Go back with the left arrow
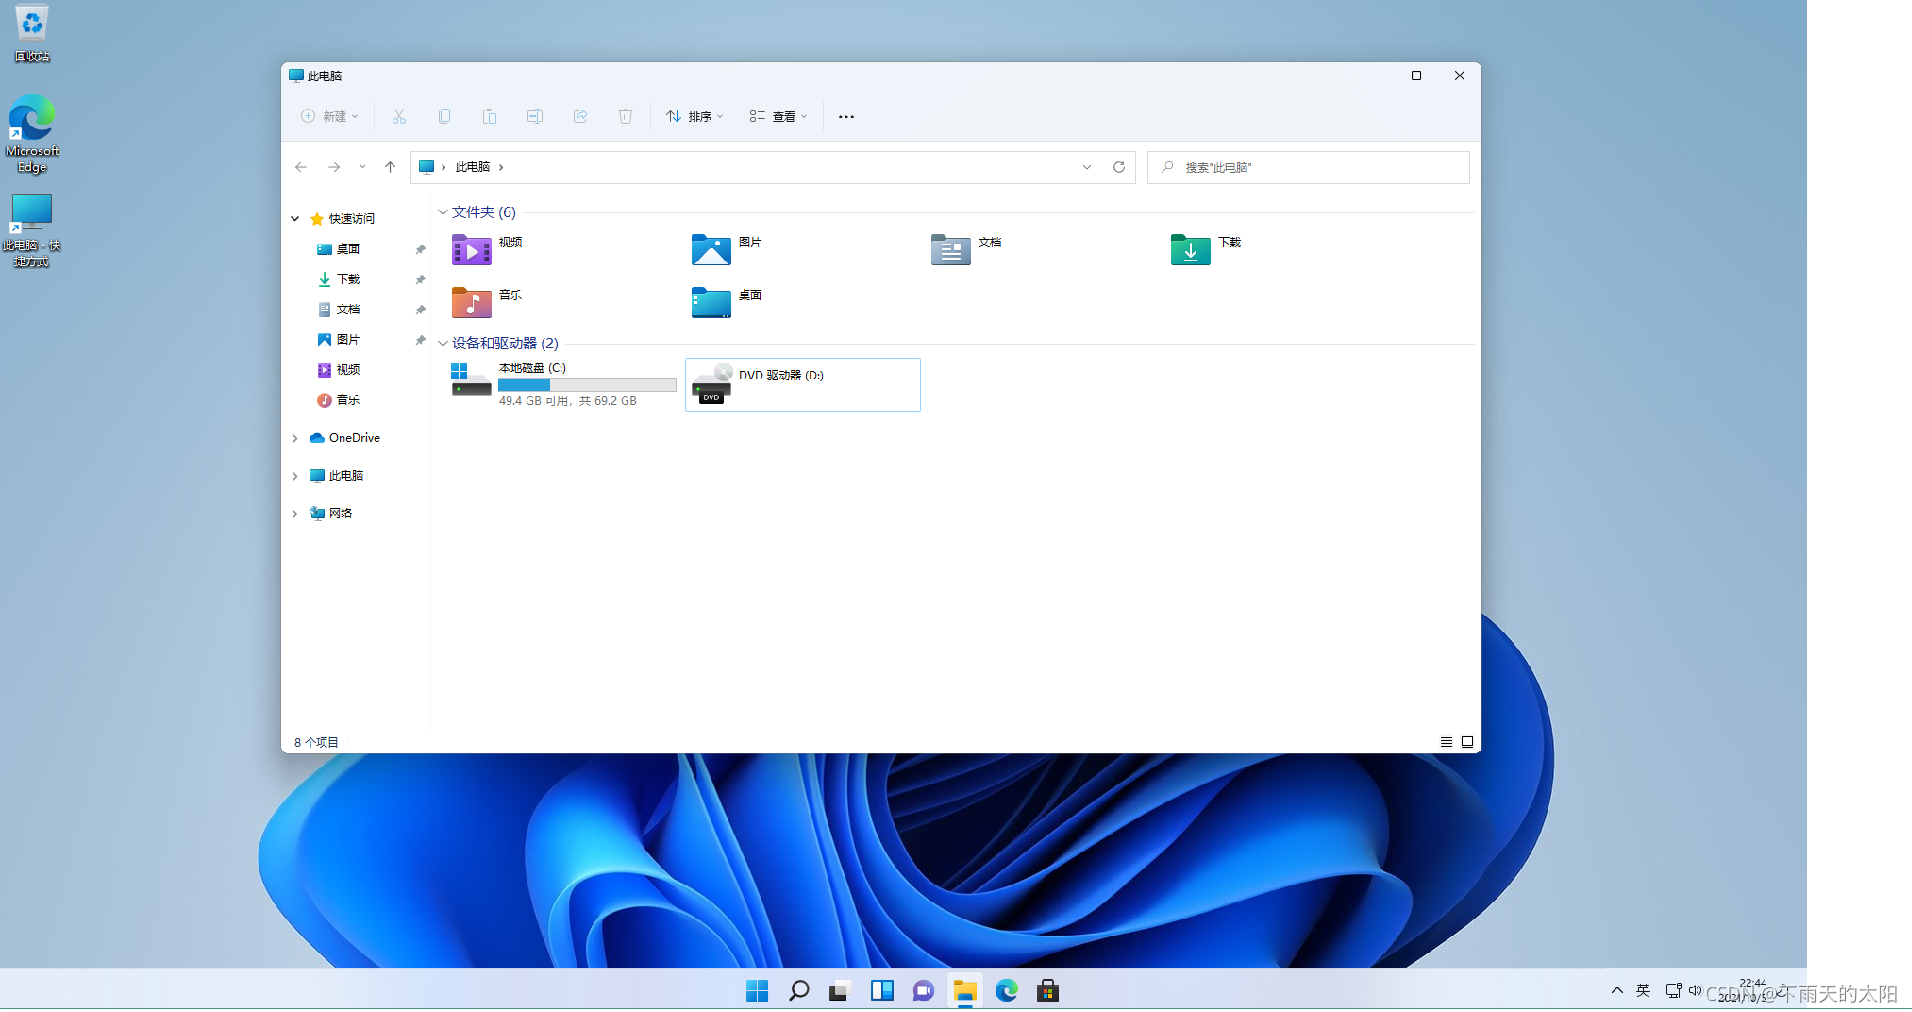 click(301, 167)
